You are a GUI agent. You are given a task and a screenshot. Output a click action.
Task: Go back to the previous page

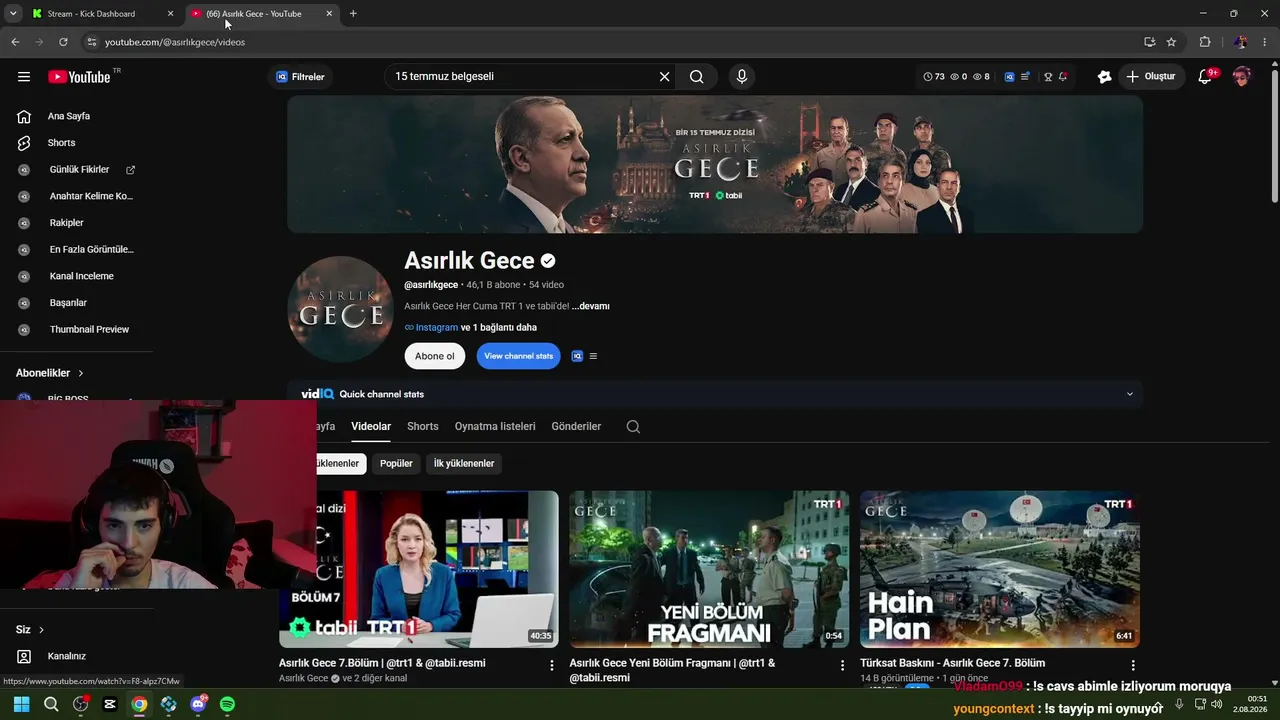coord(15,42)
